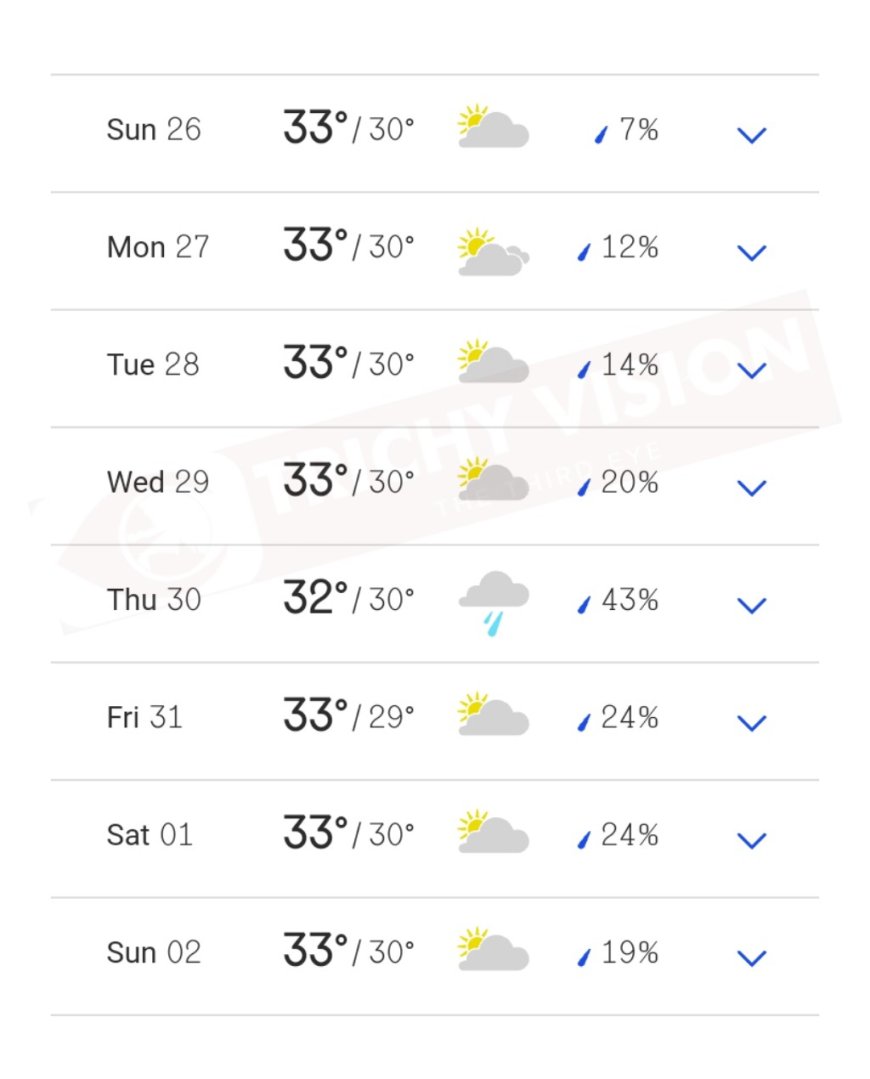870x1079 pixels.
Task: Expand Thu 30 forecast with chevron
Action: click(x=751, y=605)
